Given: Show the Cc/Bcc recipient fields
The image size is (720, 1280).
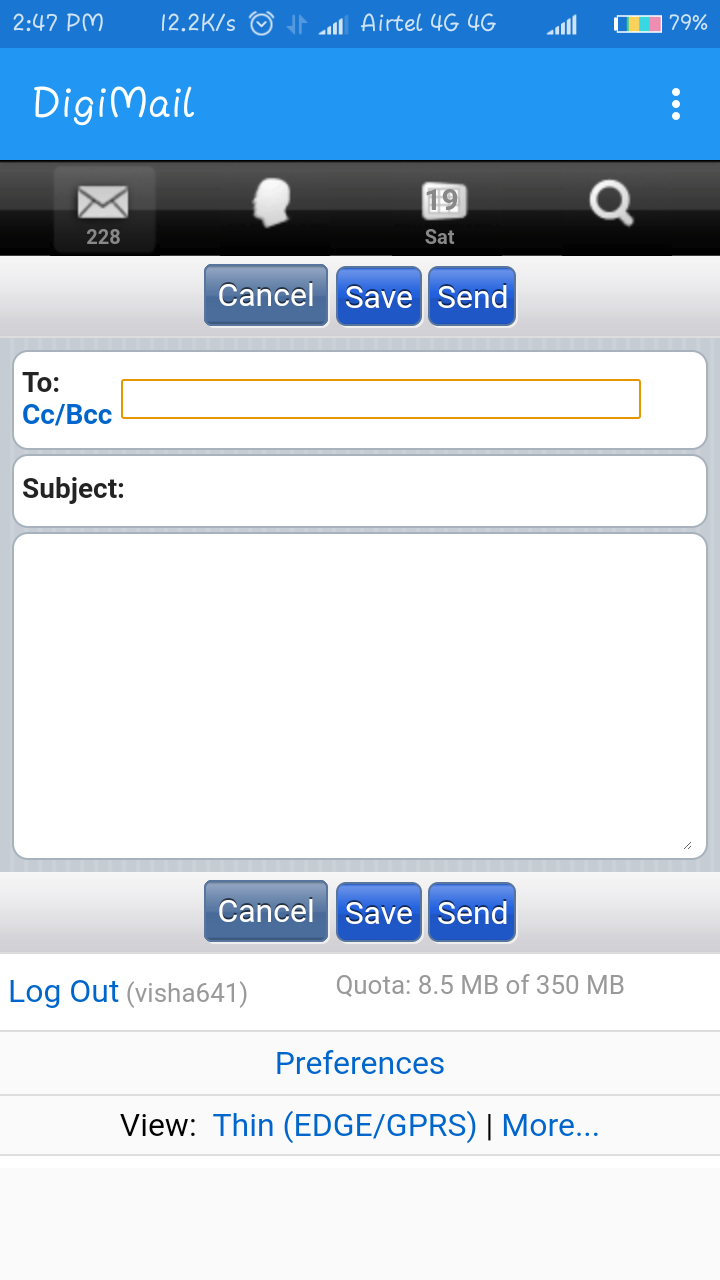Looking at the screenshot, I should tap(66, 415).
